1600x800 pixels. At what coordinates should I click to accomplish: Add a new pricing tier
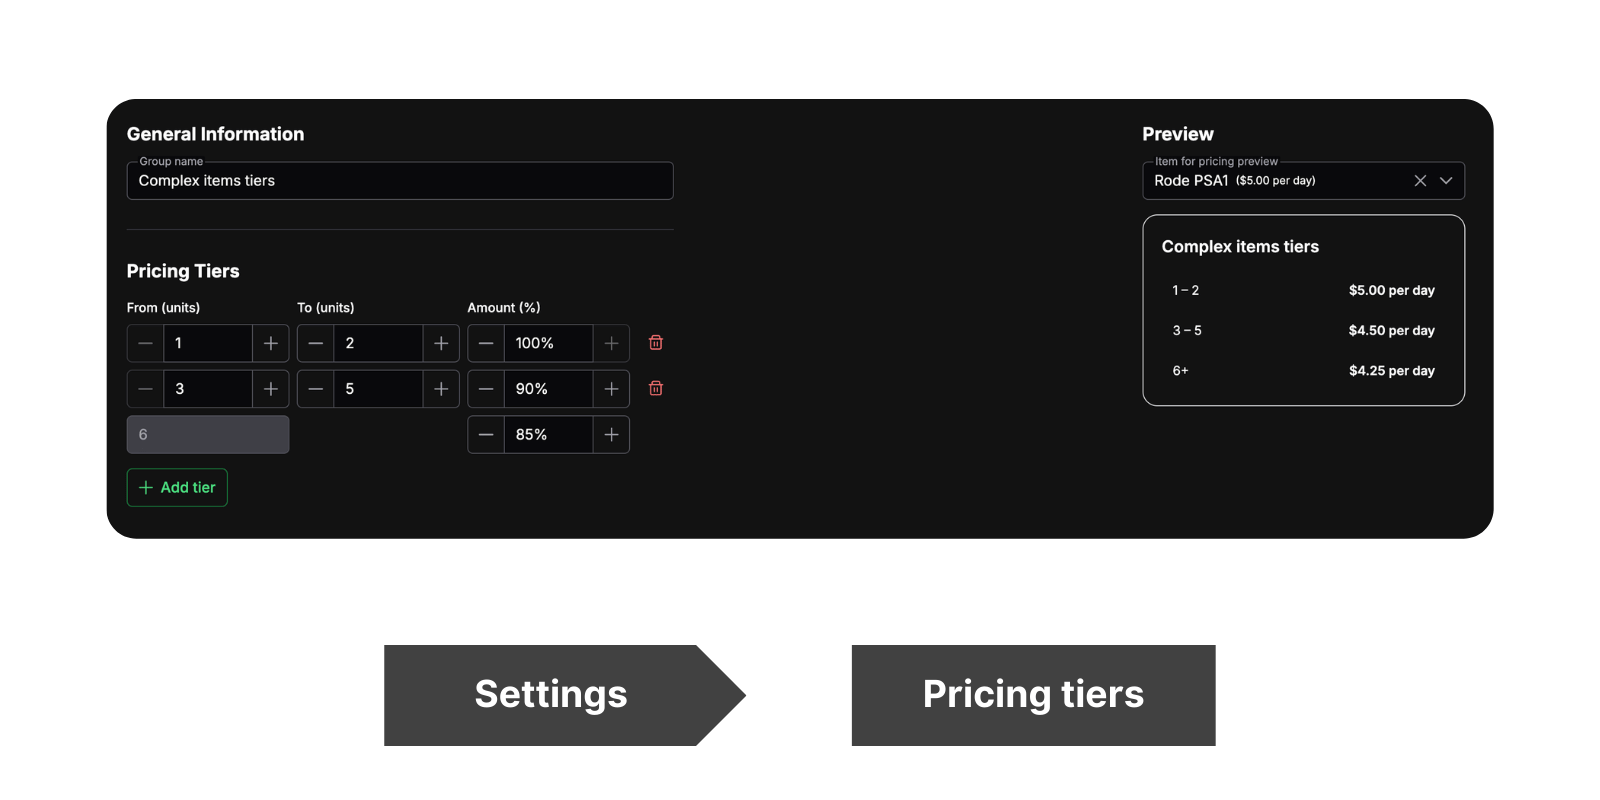point(177,487)
